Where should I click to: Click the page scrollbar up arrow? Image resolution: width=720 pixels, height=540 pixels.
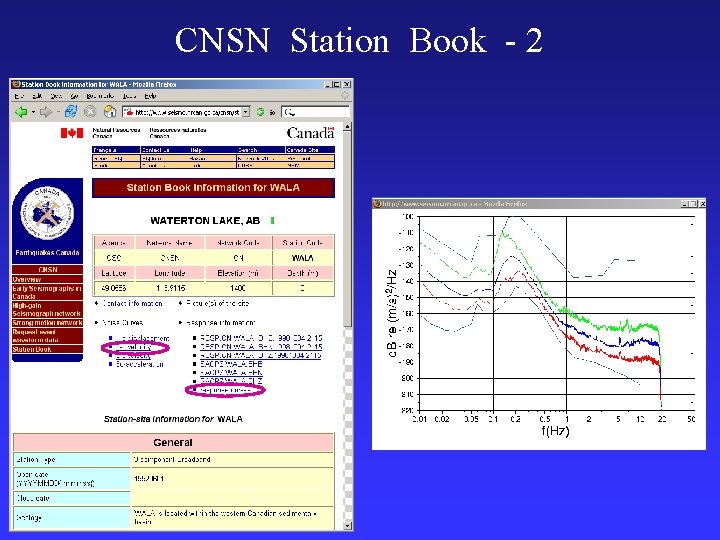click(347, 126)
